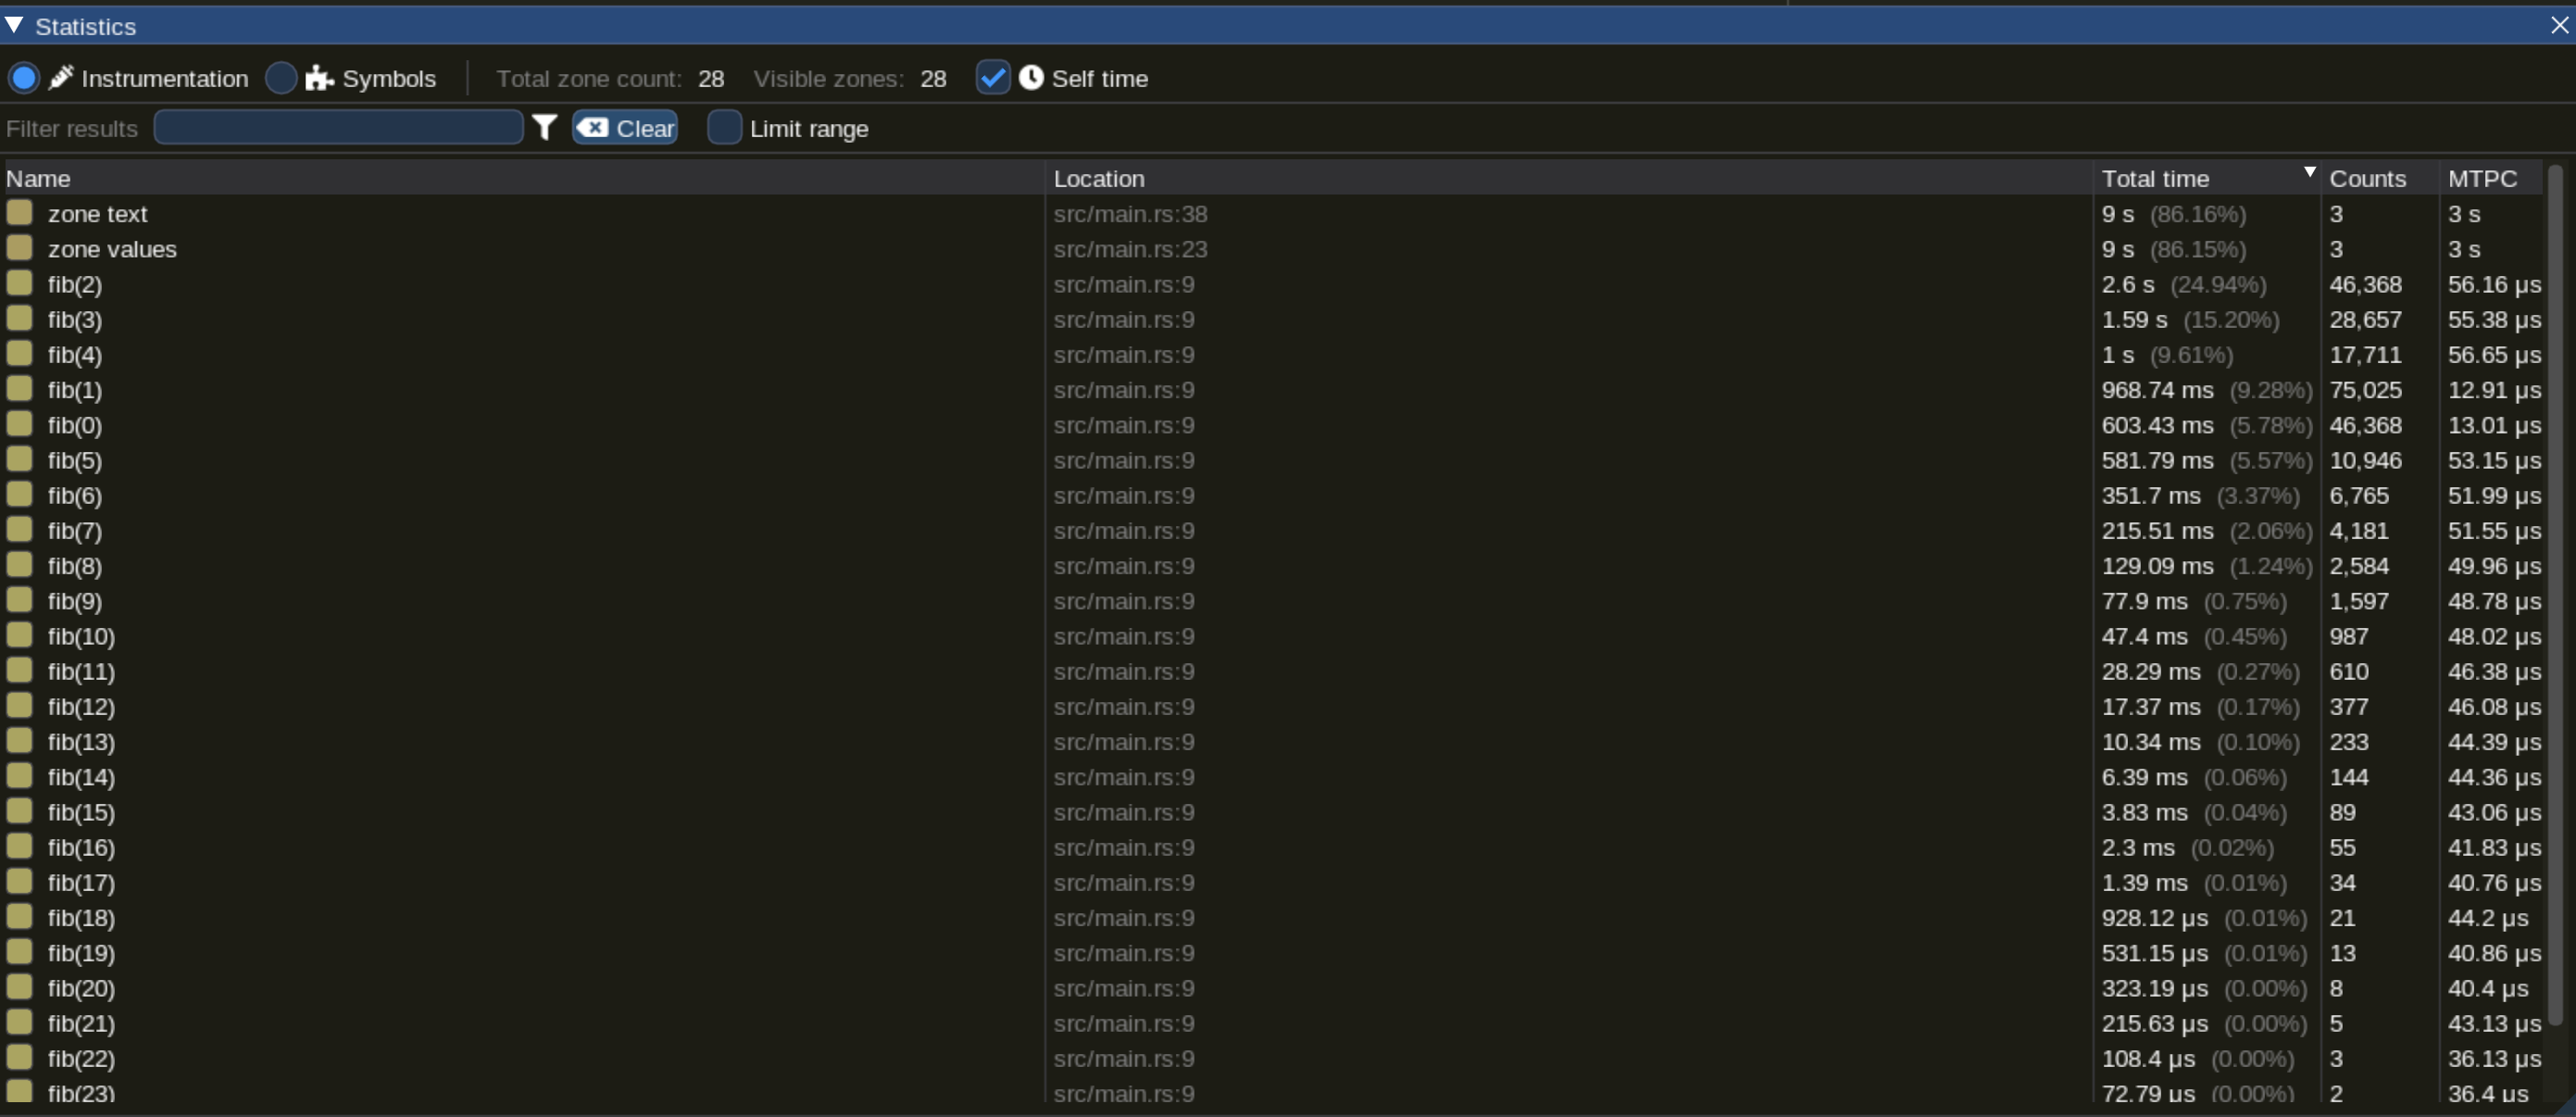2576x1117 pixels.
Task: Click total time 928.12 µs value
Action: click(x=2154, y=918)
